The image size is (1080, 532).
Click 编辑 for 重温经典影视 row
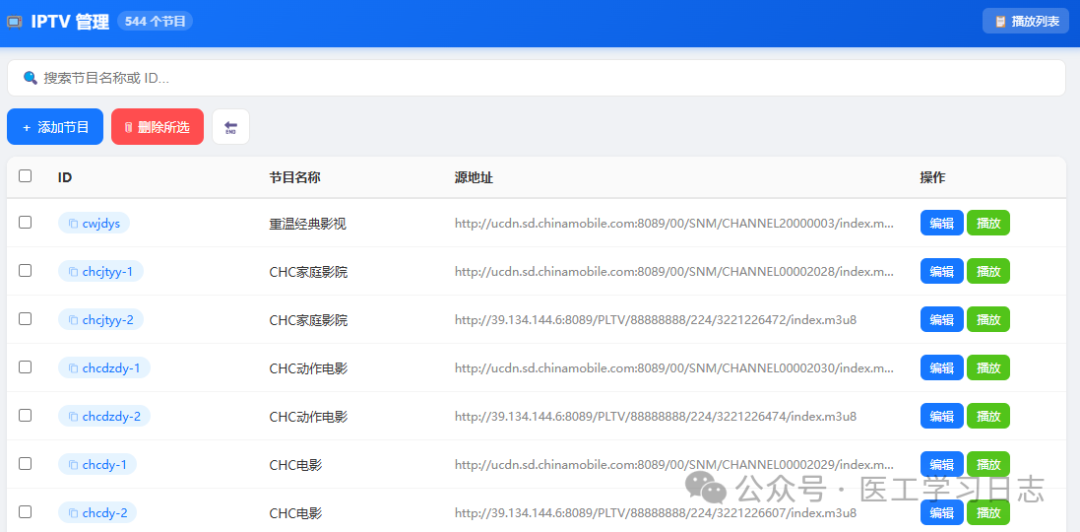(942, 223)
